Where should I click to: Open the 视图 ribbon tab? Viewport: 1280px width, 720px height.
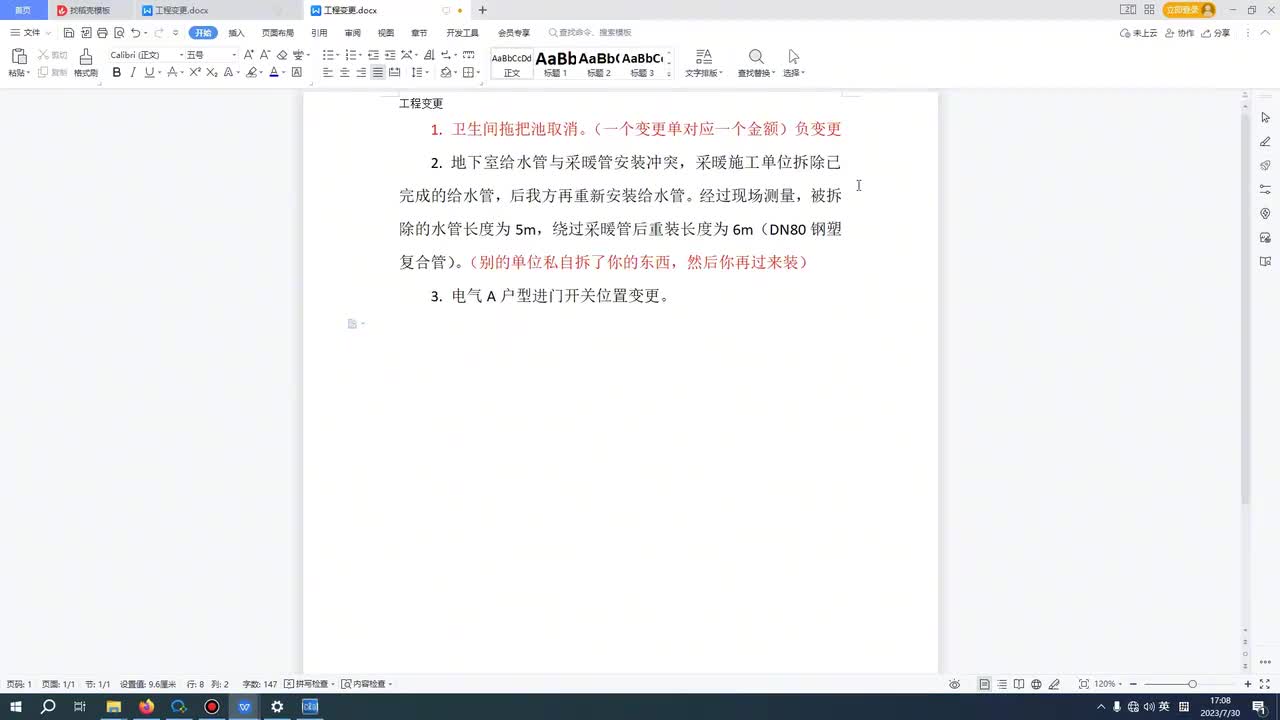tap(386, 33)
